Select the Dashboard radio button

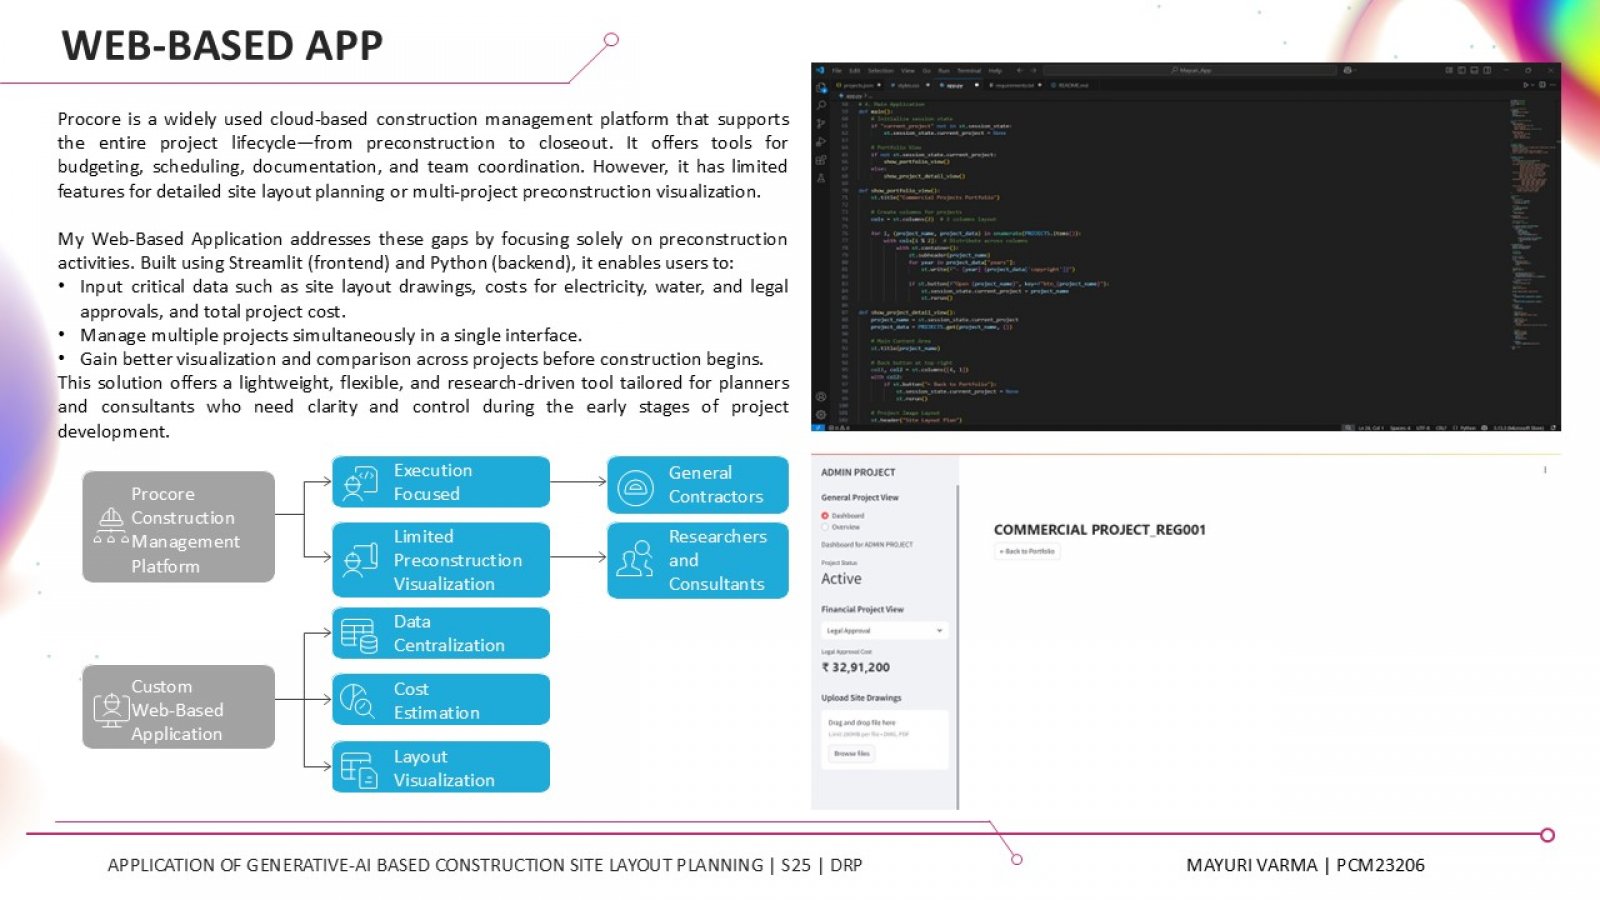coord(825,516)
